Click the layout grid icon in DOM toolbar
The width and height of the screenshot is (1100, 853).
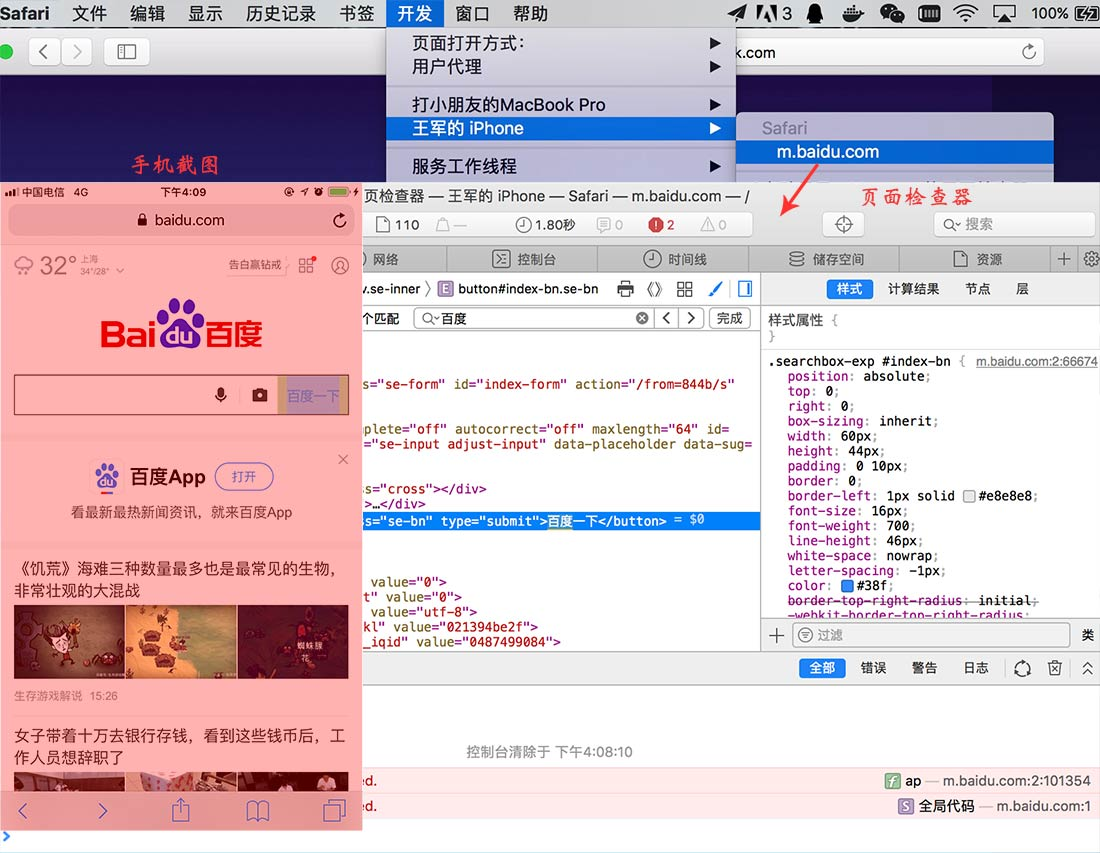tap(685, 289)
